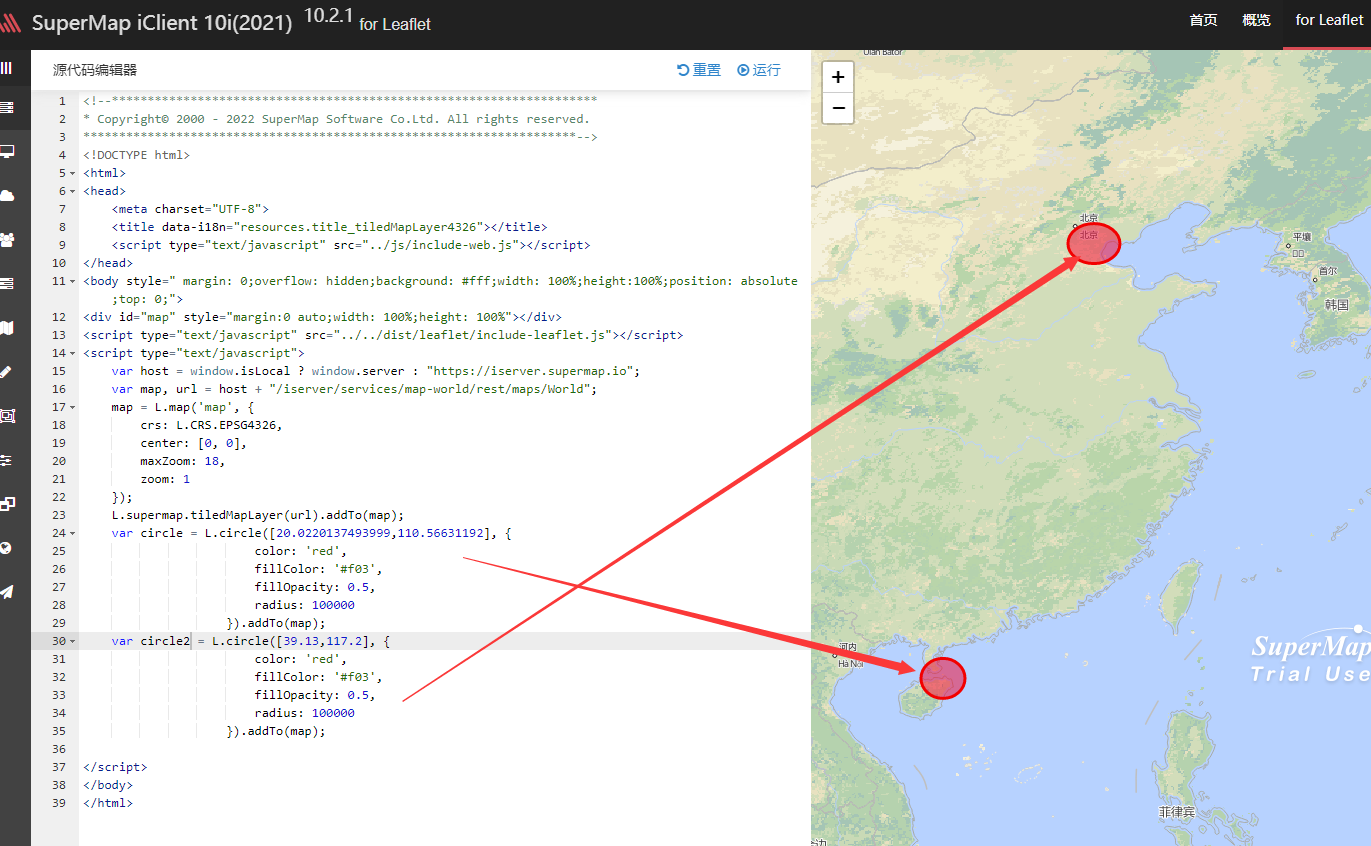This screenshot has height=846, width=1371.
Task: Collapse the body tag on line 11
Action: click(x=74, y=281)
